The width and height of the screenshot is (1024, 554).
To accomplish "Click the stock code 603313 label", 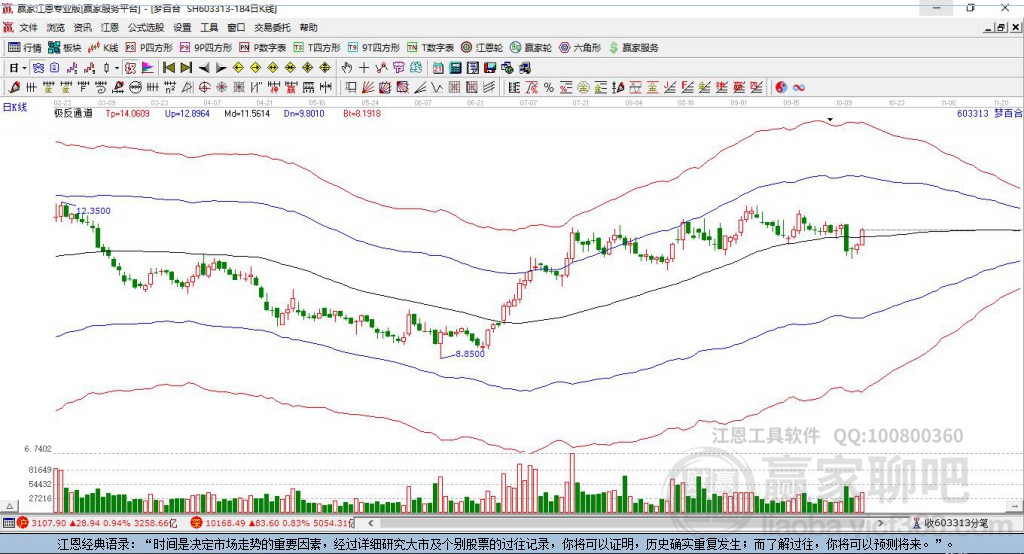I will point(973,113).
